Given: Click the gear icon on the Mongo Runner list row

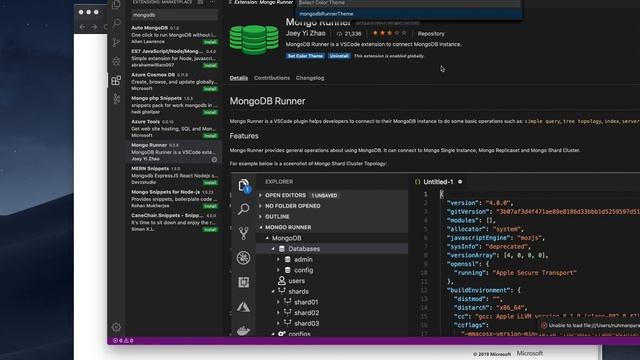Looking at the screenshot, I should (x=214, y=160).
